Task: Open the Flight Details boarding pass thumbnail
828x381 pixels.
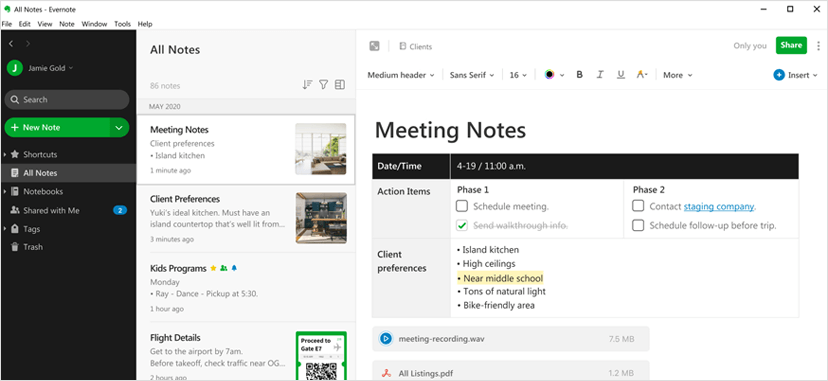Action: (321, 356)
